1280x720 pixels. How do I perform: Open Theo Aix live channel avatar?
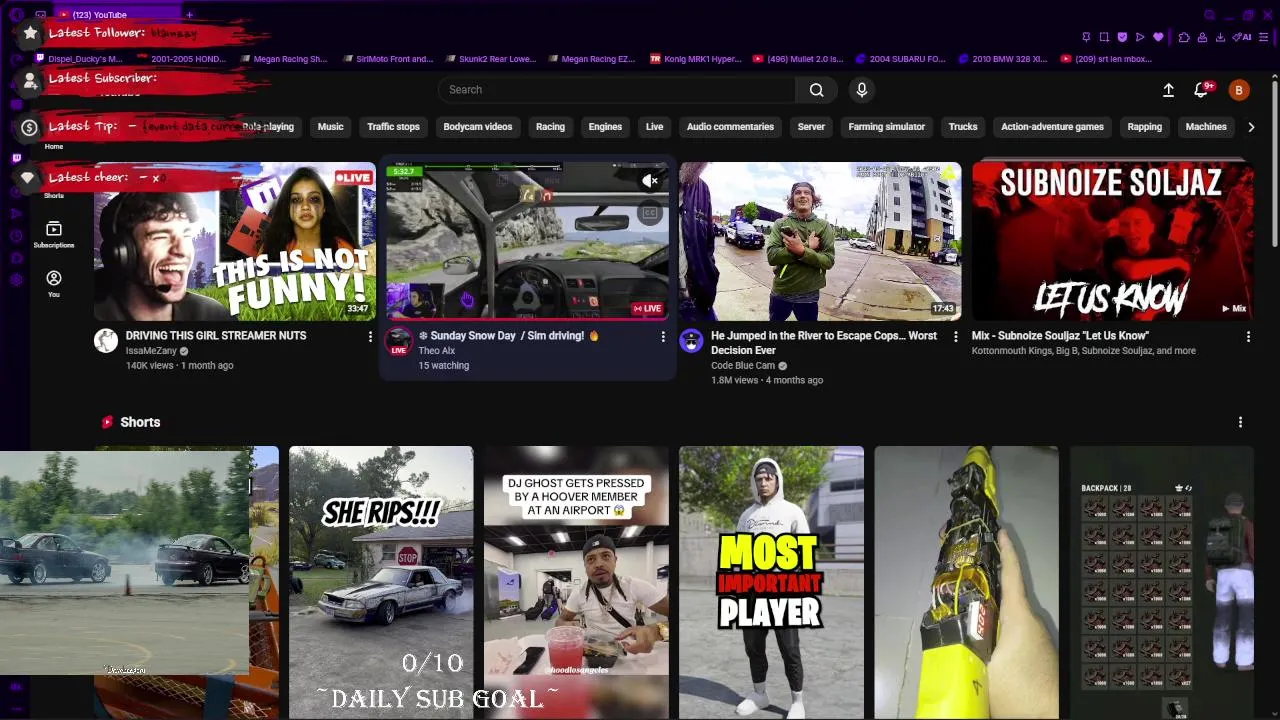[399, 341]
